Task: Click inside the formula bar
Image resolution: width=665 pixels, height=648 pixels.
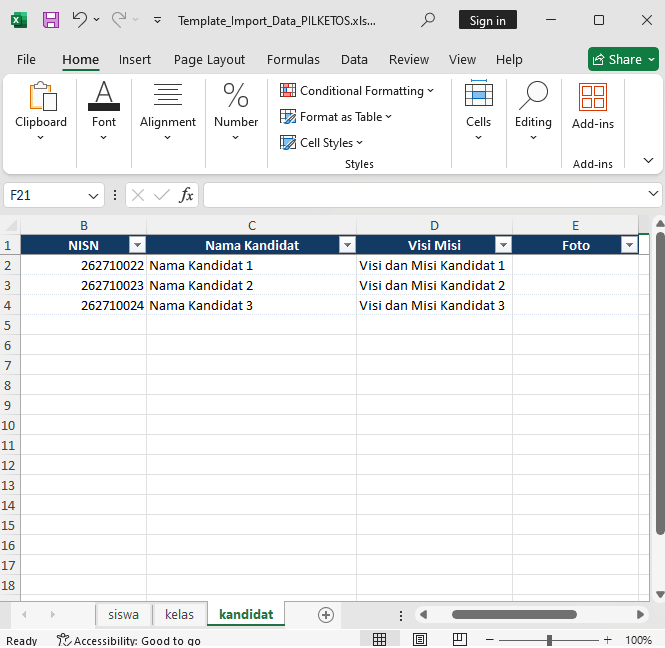Action: tap(424, 196)
